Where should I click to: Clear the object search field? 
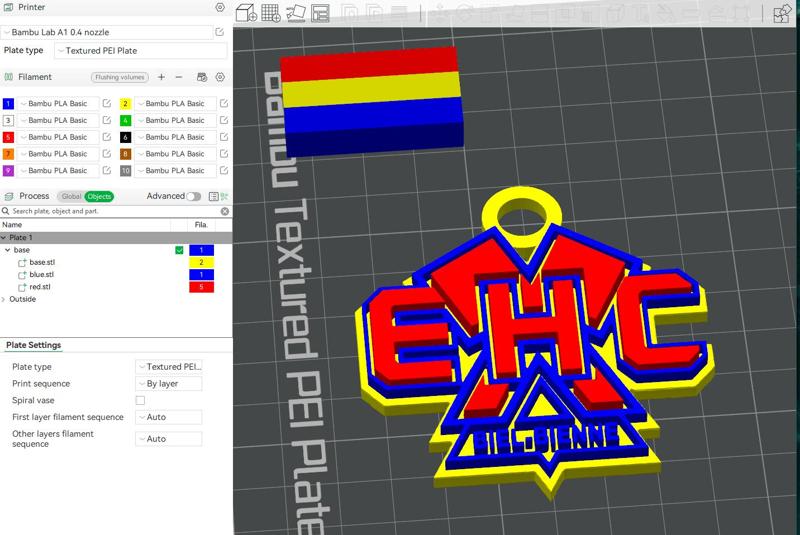tap(224, 211)
